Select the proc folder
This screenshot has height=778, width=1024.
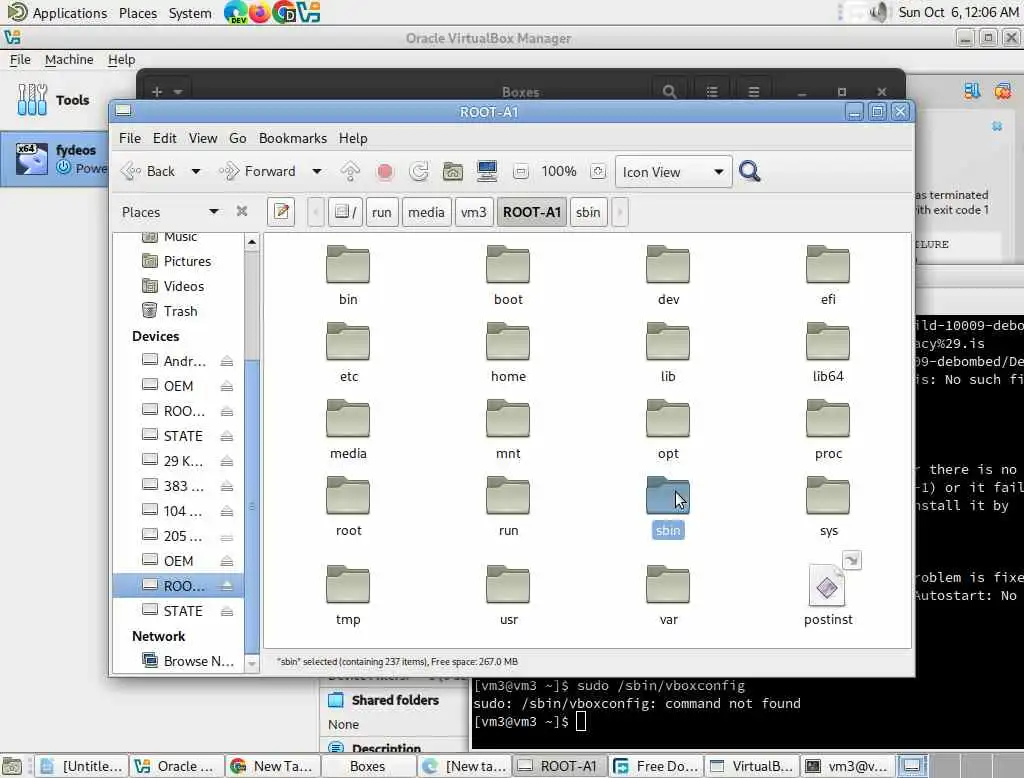[828, 419]
